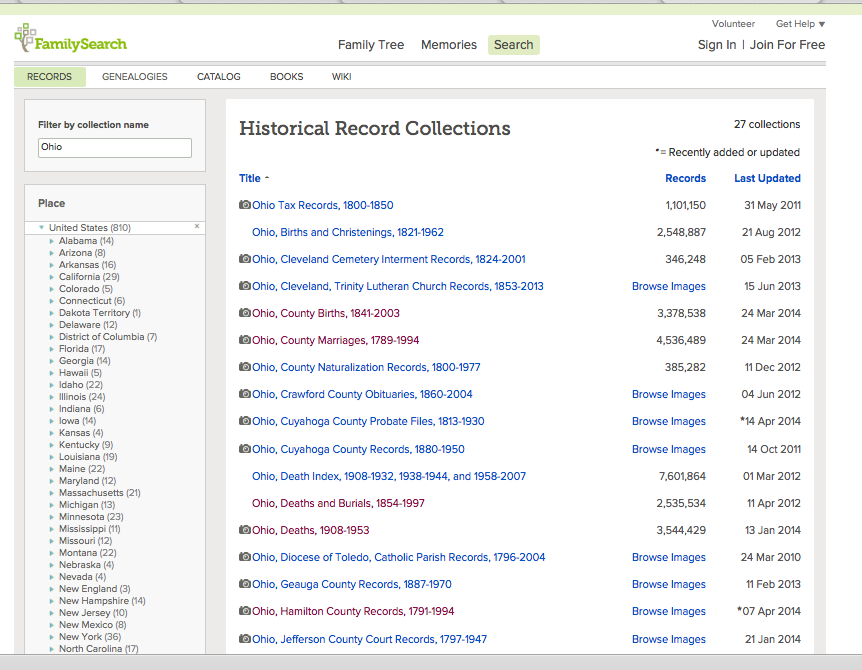This screenshot has width=862, height=670.
Task: Switch to the CATALOG tab
Action: click(x=219, y=76)
